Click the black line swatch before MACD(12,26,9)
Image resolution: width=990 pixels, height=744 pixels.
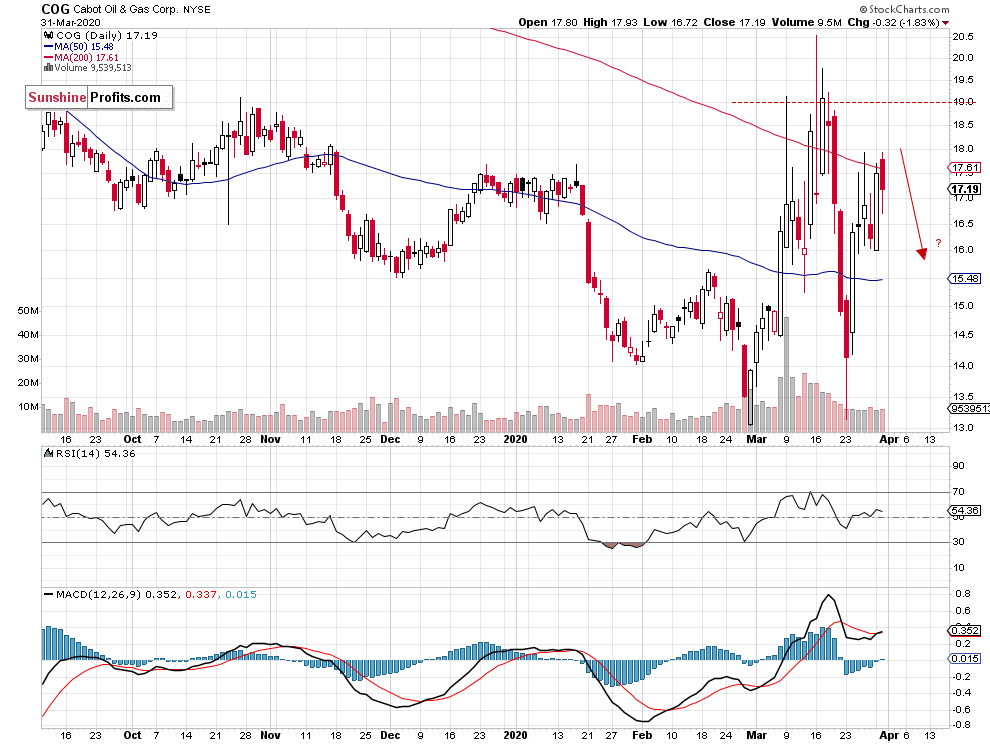[x=48, y=594]
